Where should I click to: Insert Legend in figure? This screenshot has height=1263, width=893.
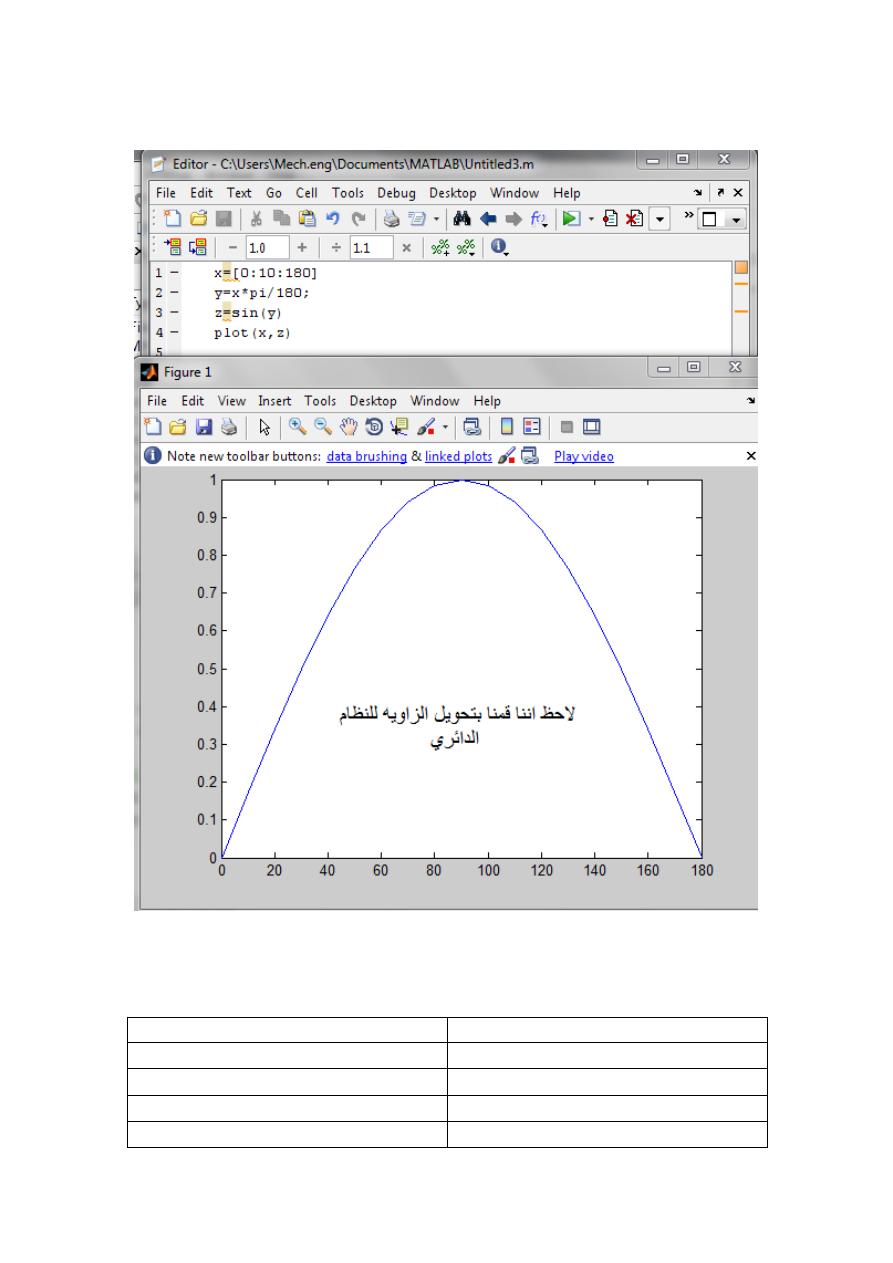(x=532, y=427)
